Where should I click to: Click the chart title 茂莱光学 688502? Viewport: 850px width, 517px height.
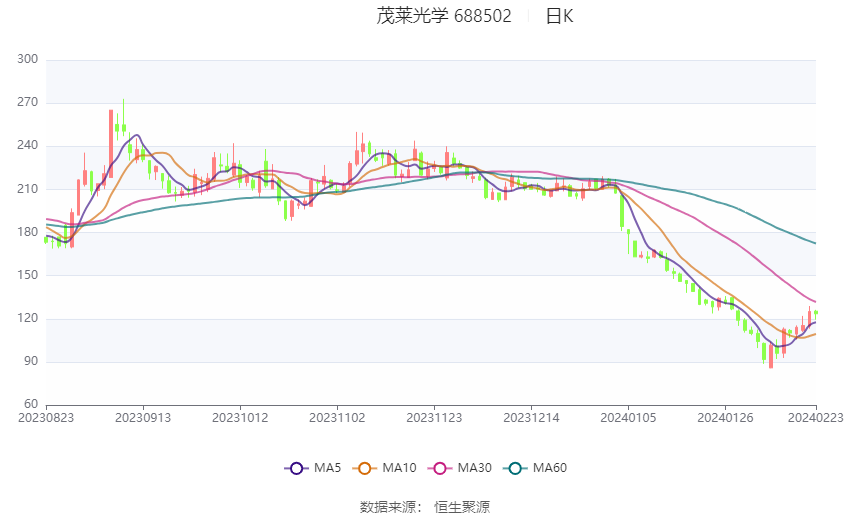pyautogui.click(x=444, y=16)
